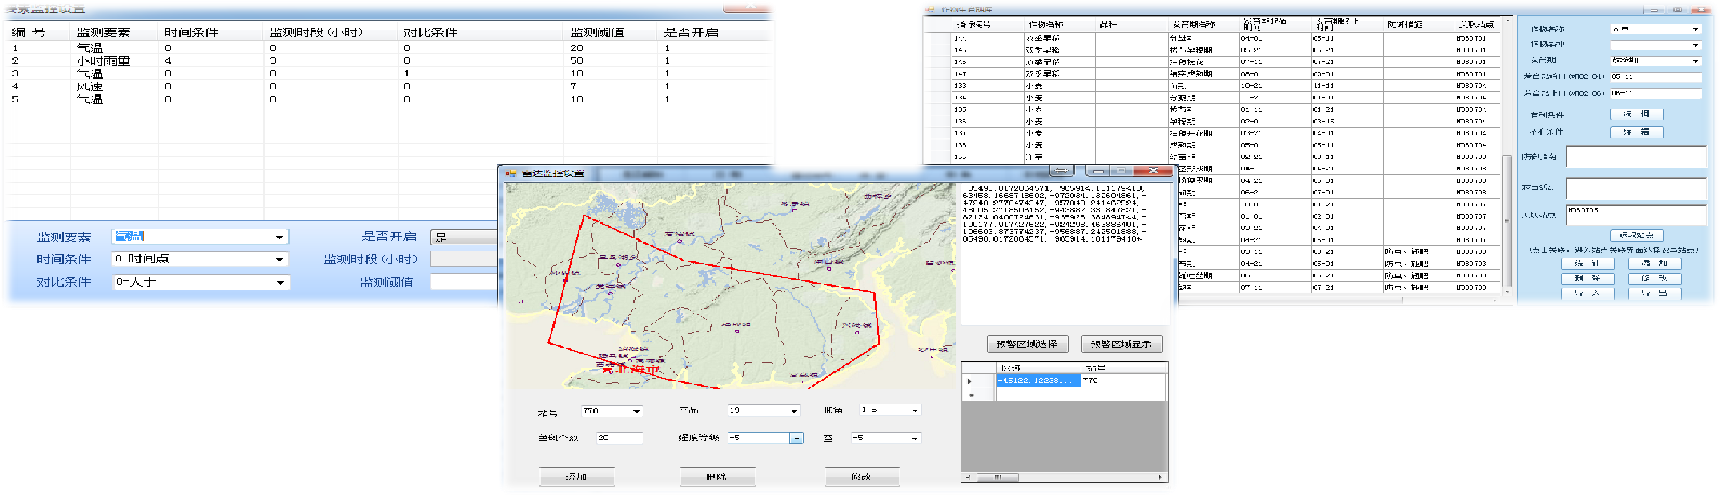Expand the 时间条件 combo box

(x=279, y=259)
